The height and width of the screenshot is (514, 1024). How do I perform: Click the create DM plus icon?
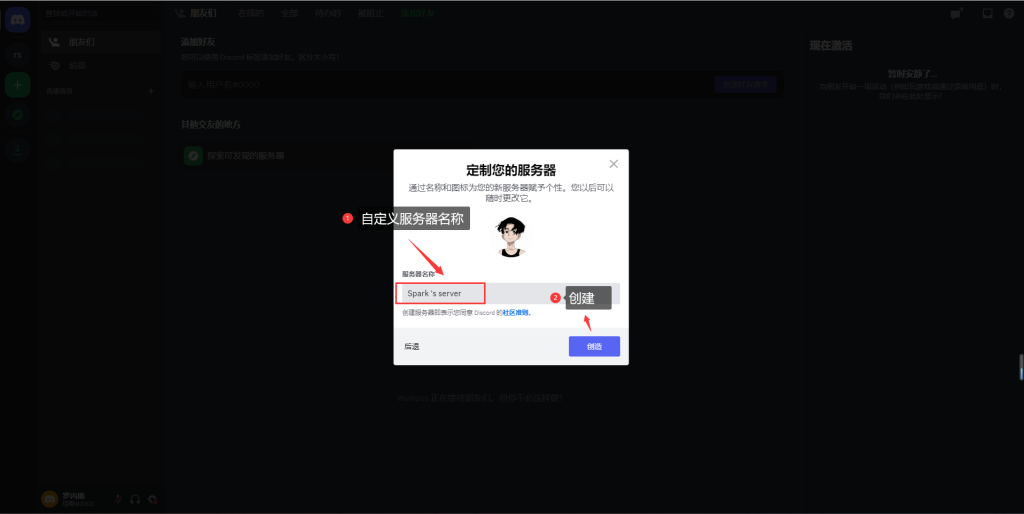(151, 91)
